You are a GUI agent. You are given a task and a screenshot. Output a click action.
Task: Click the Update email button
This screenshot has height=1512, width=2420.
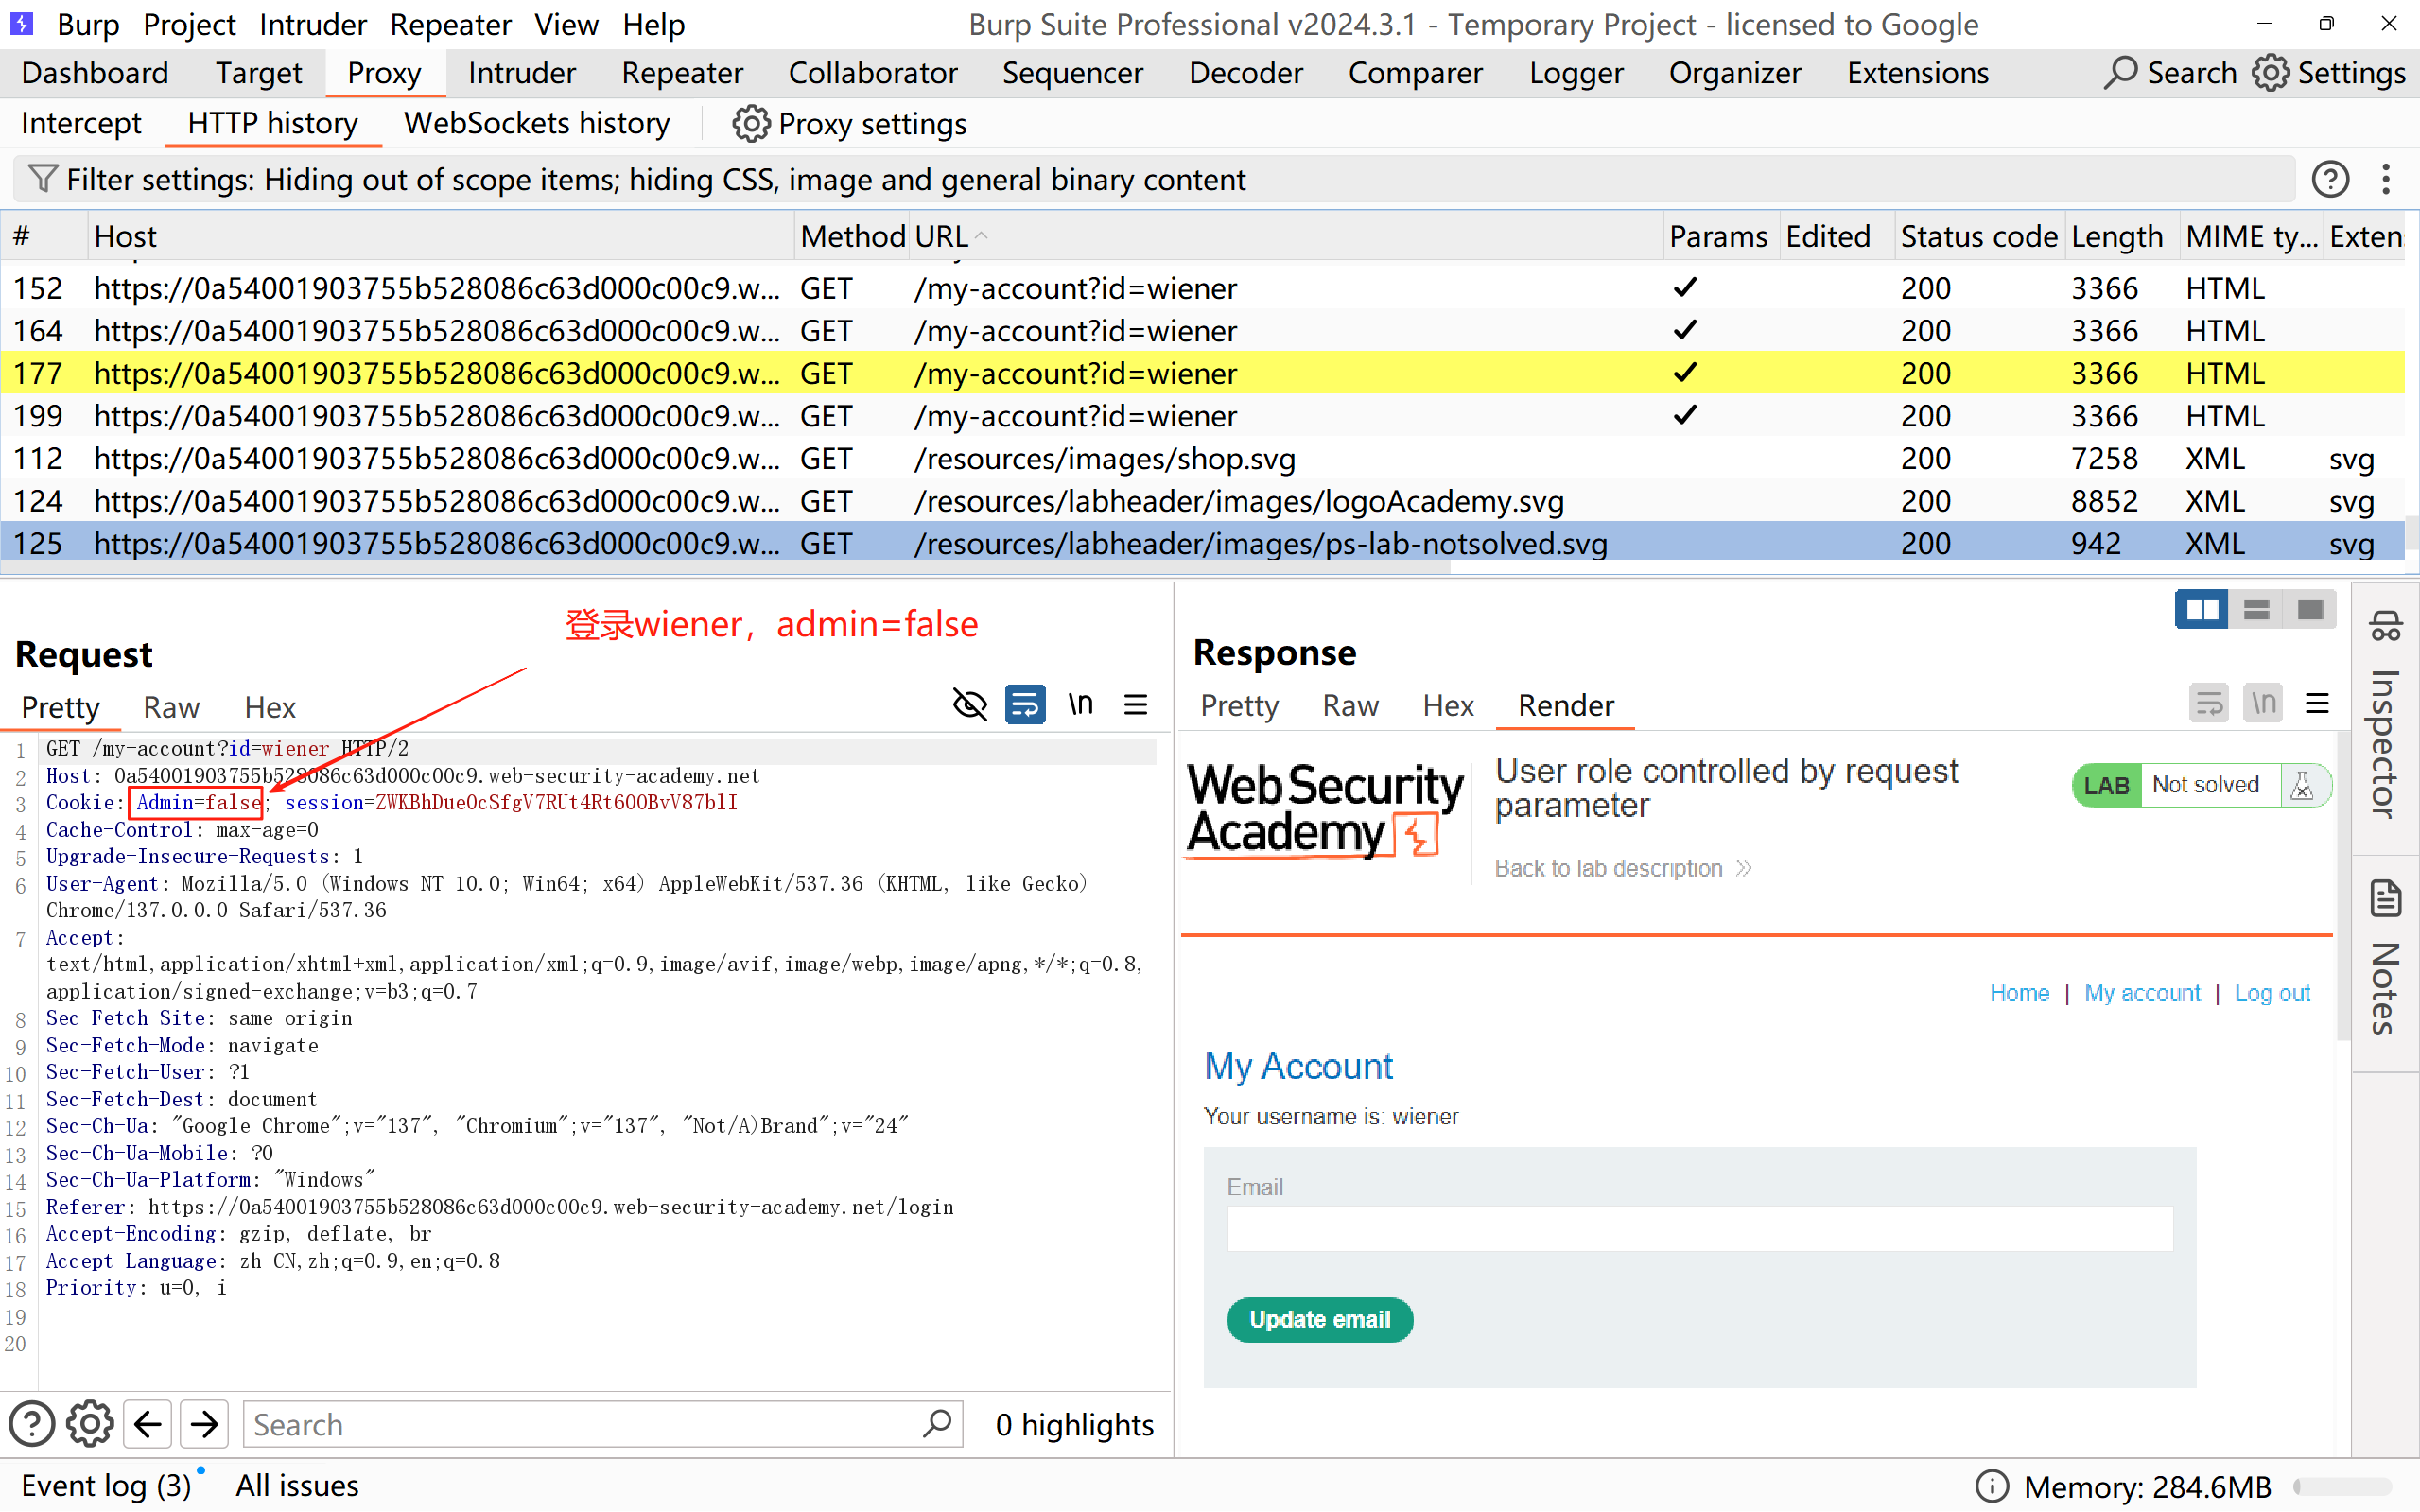1319,1320
